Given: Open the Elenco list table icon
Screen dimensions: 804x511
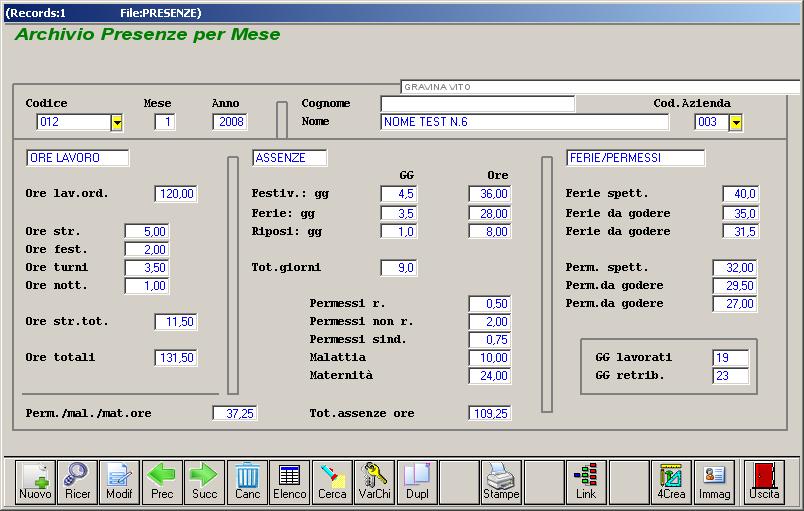Looking at the screenshot, I should [x=290, y=482].
